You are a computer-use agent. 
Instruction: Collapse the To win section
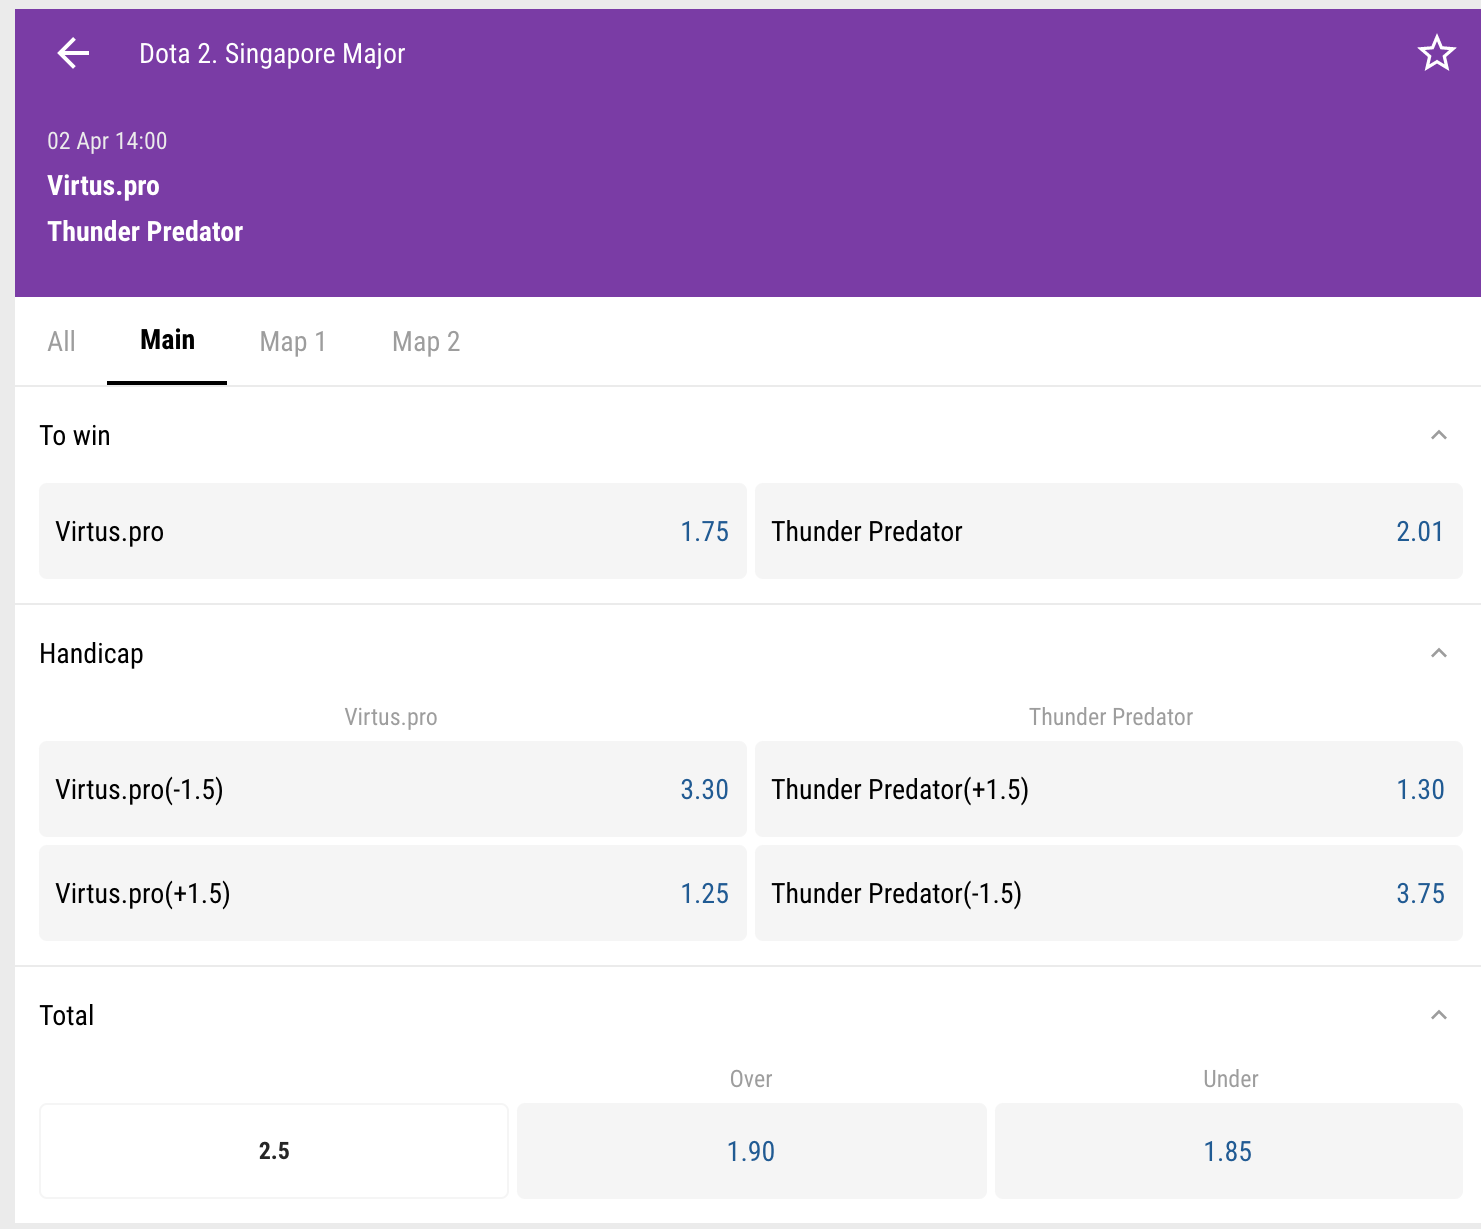pos(1439,435)
